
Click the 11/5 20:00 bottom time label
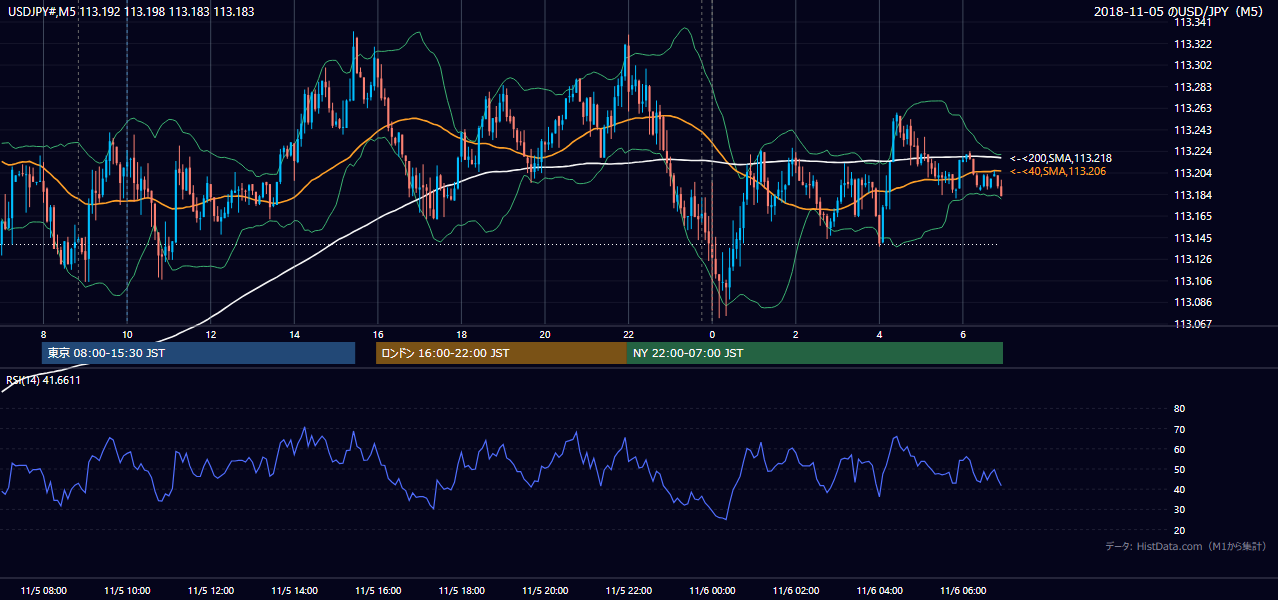tap(545, 591)
